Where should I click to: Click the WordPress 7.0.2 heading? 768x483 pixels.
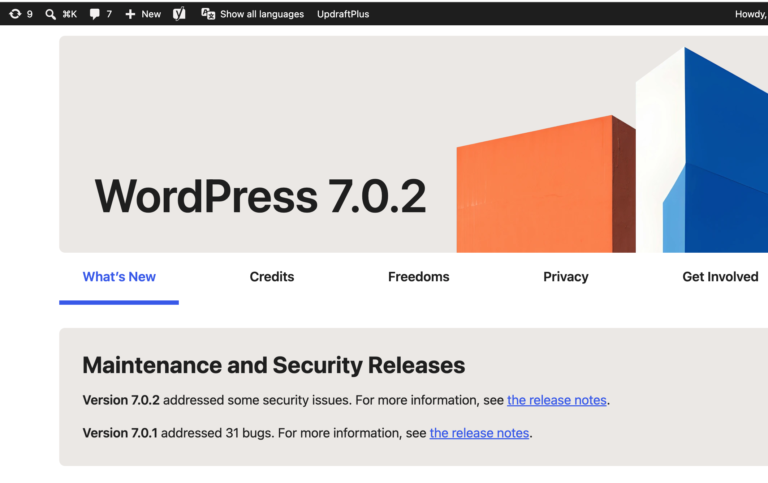260,196
